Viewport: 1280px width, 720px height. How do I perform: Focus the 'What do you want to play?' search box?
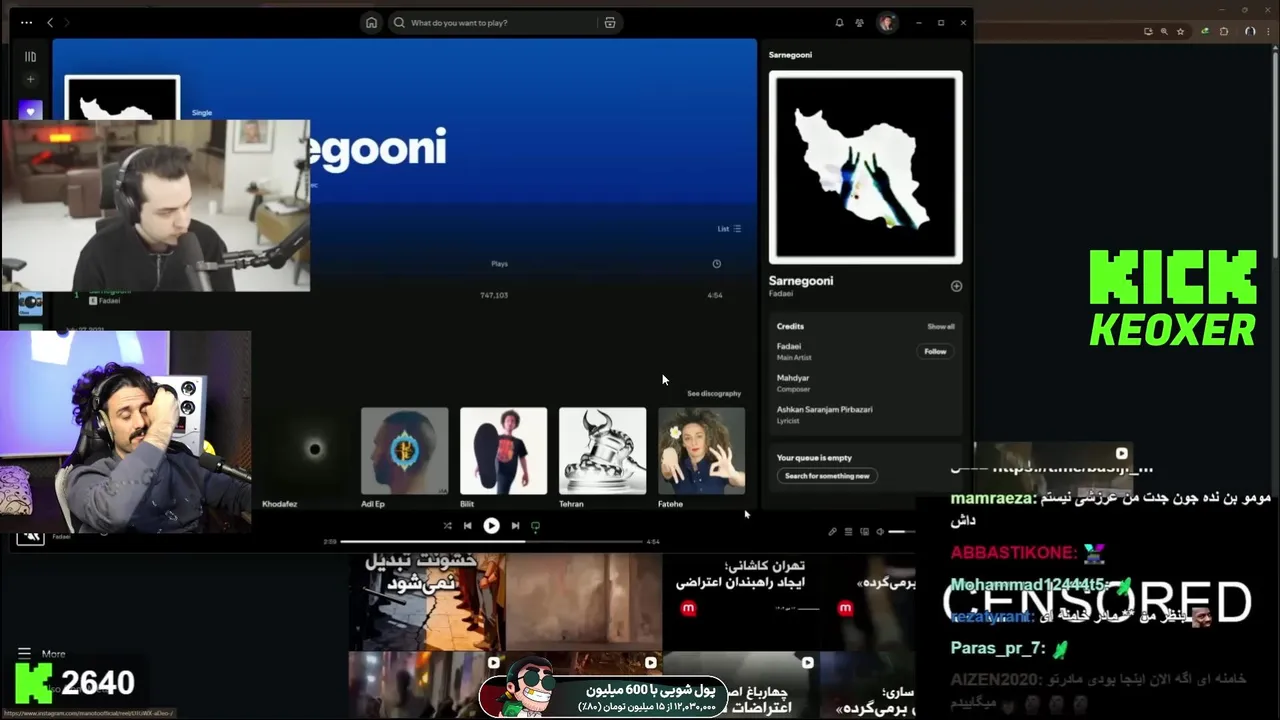[x=495, y=22]
